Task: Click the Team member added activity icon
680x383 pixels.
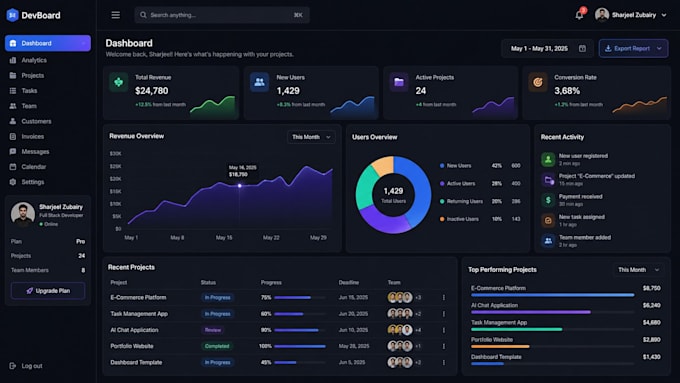Action: 548,241
